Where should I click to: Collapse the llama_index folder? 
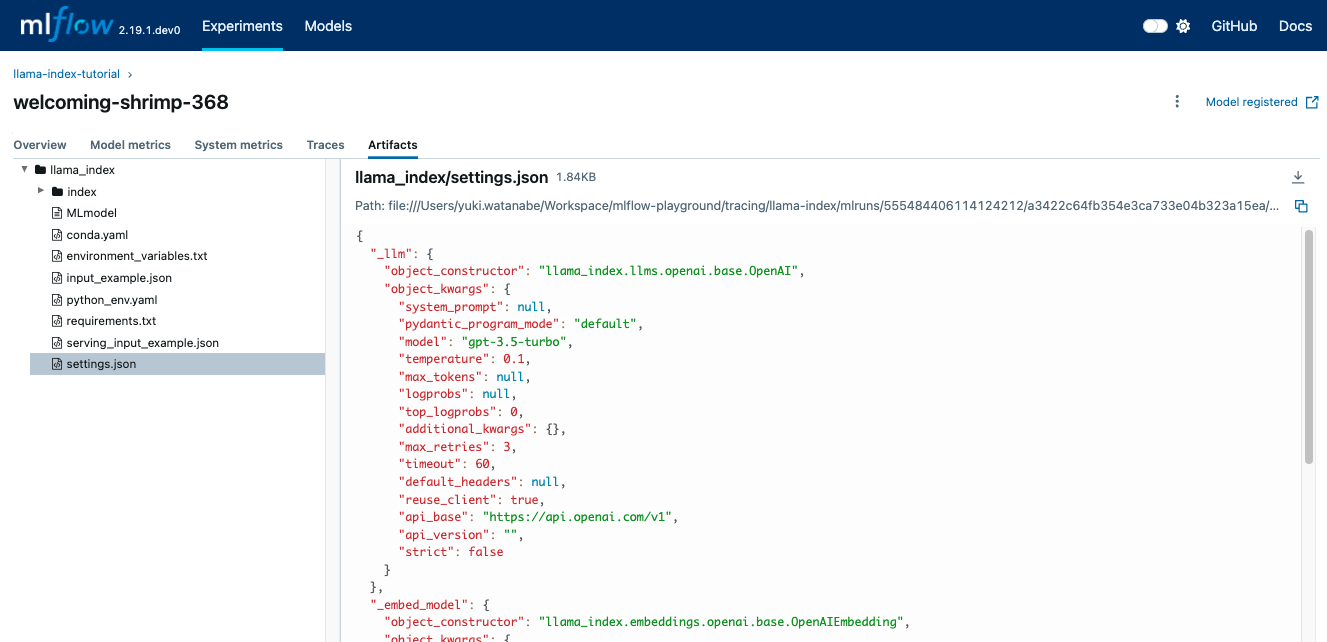point(24,170)
